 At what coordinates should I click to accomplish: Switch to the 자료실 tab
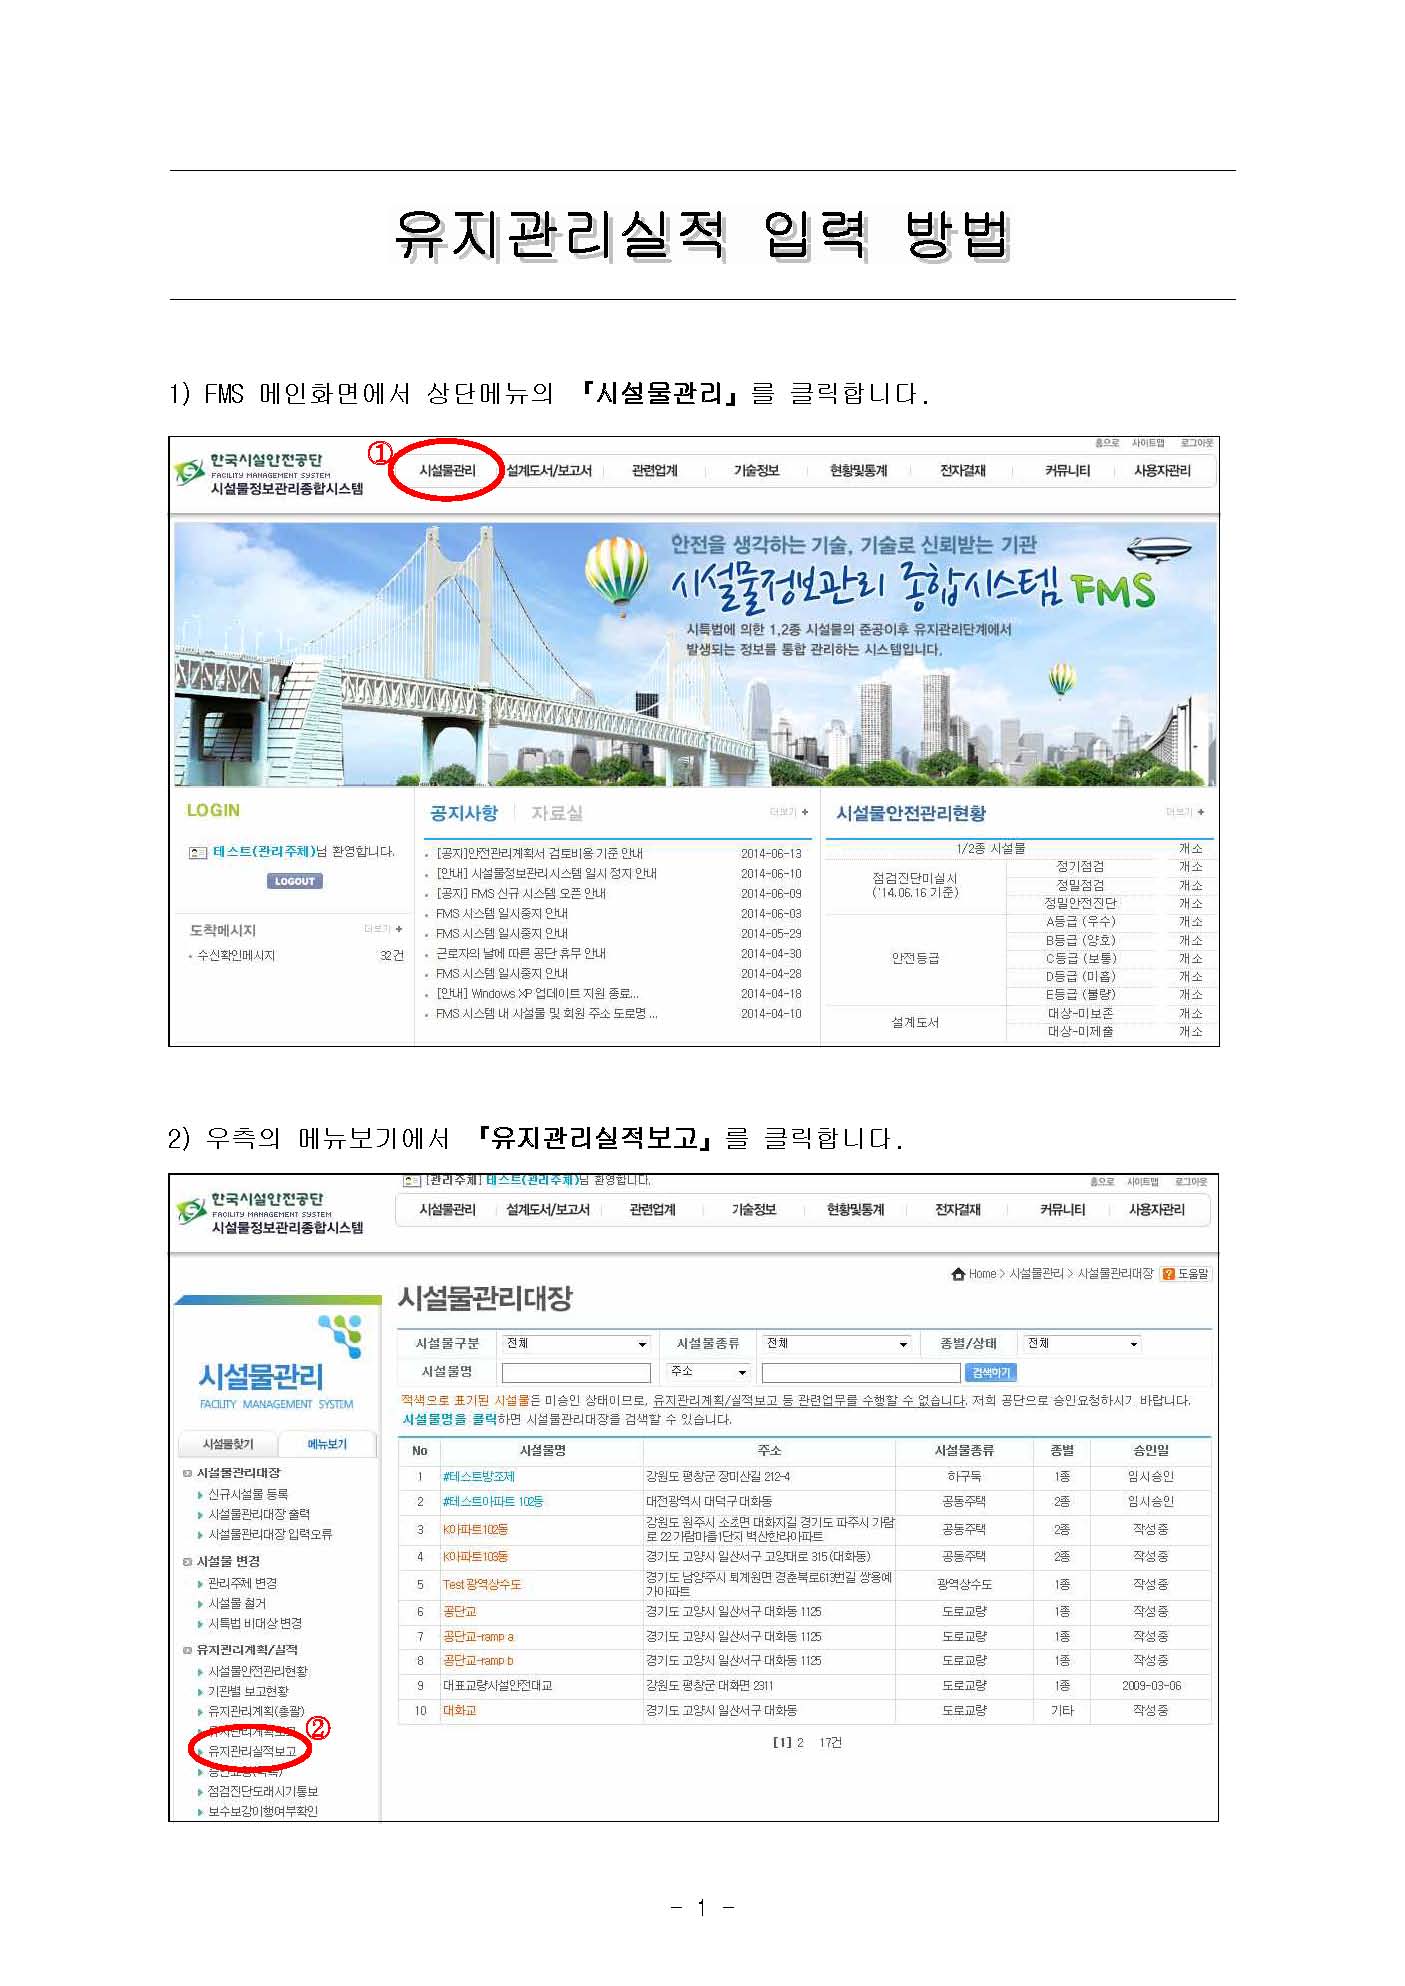[557, 813]
